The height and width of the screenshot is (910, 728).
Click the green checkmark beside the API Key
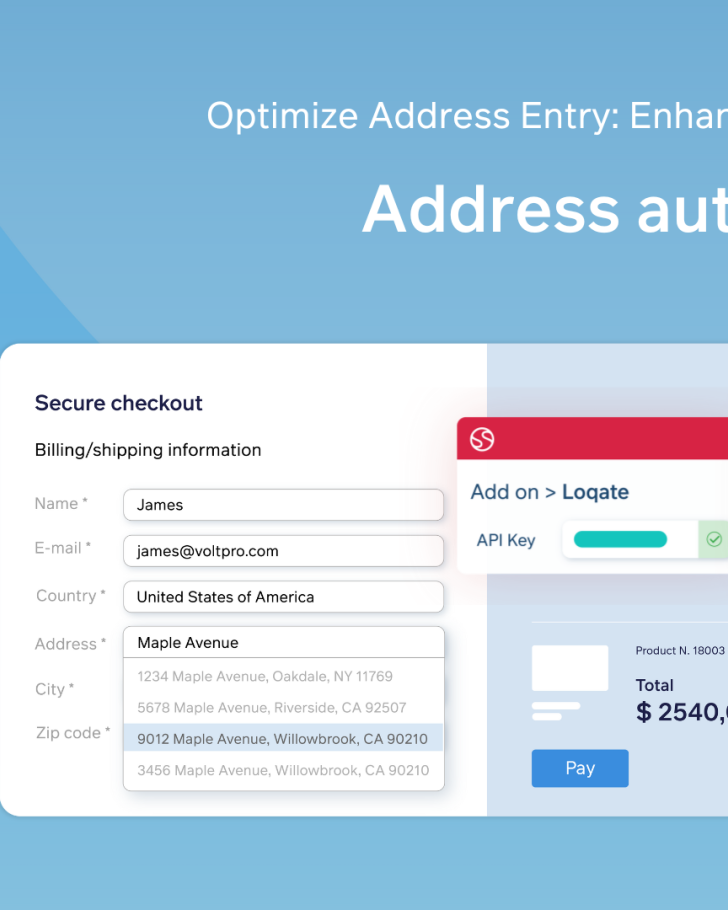(714, 539)
